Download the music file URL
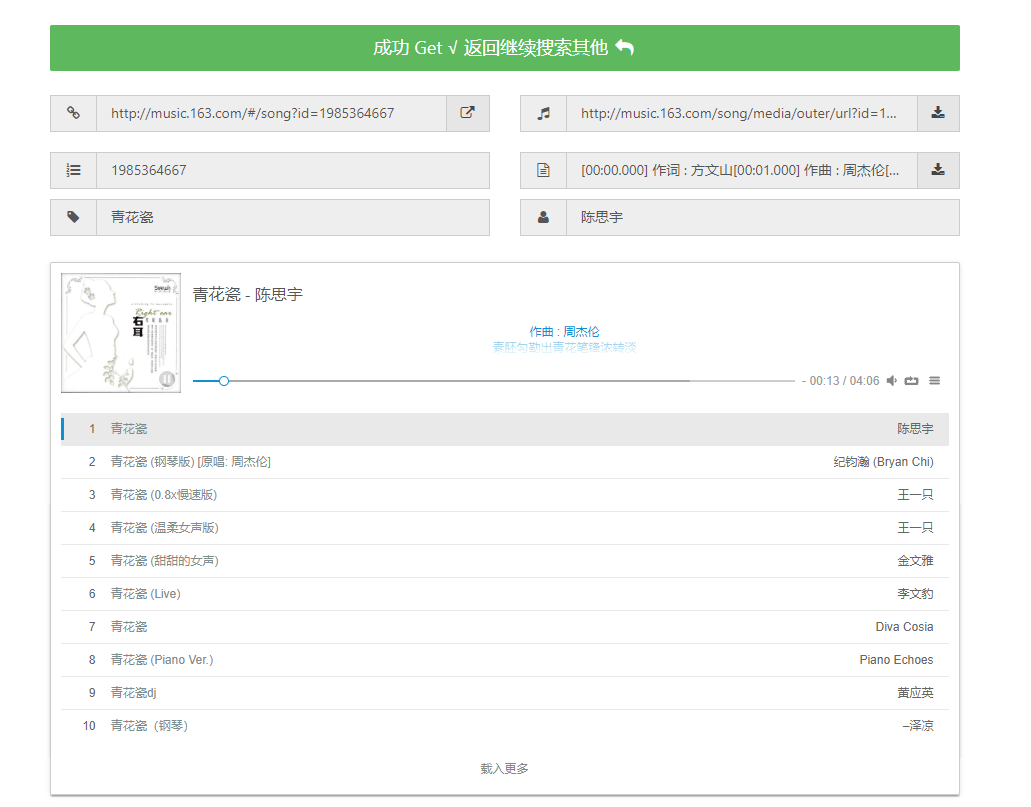Image resolution: width=1031 pixels, height=807 pixels. [938, 113]
